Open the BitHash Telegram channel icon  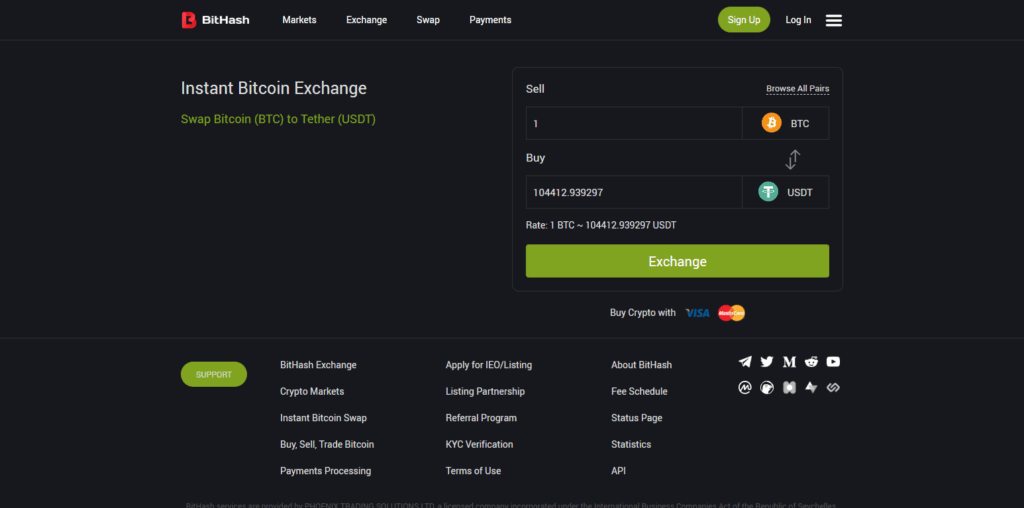(745, 362)
